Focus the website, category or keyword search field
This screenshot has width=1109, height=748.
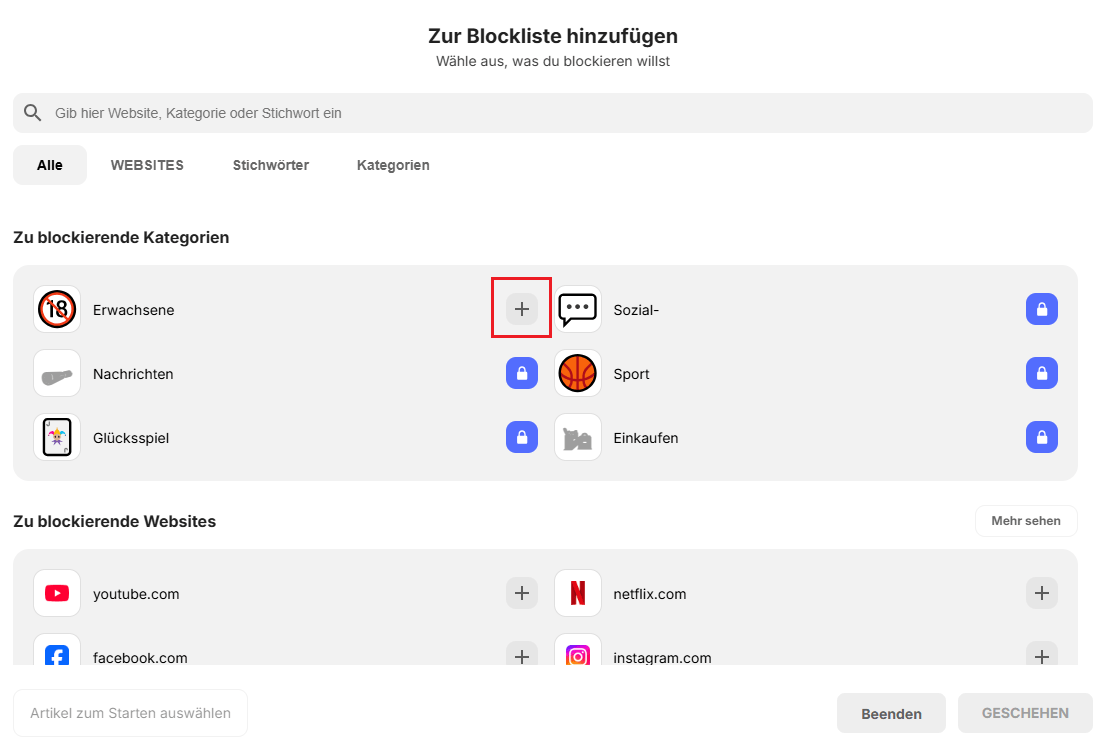(560, 113)
